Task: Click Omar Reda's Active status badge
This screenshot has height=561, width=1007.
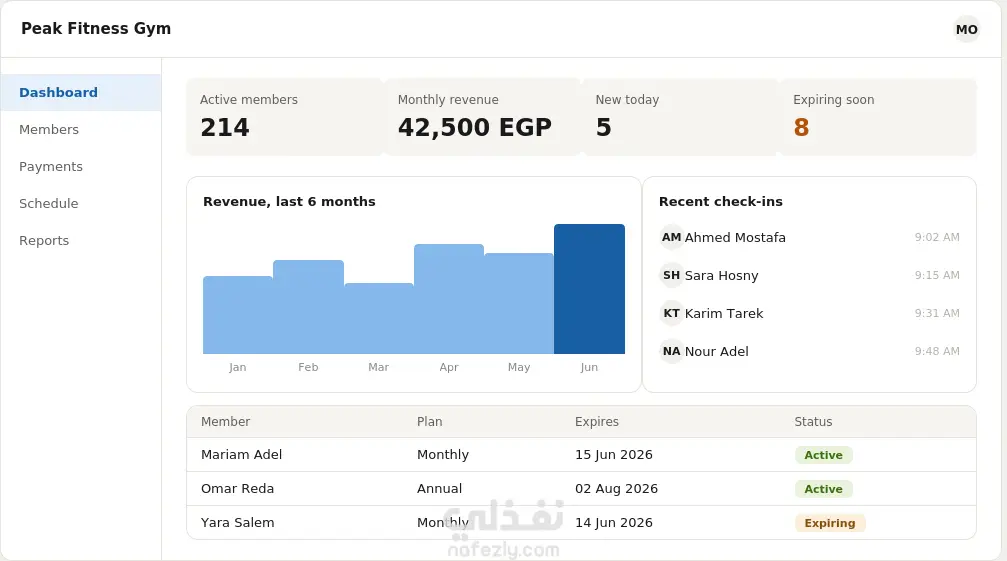Action: [x=823, y=489]
